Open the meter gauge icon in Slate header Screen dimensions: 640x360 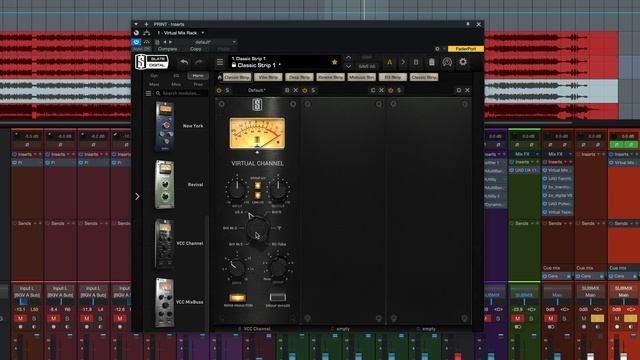point(447,62)
